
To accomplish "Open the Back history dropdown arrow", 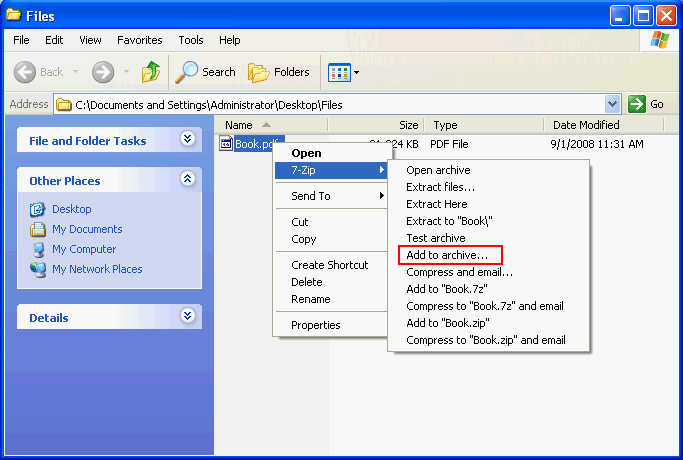I will [x=75, y=71].
